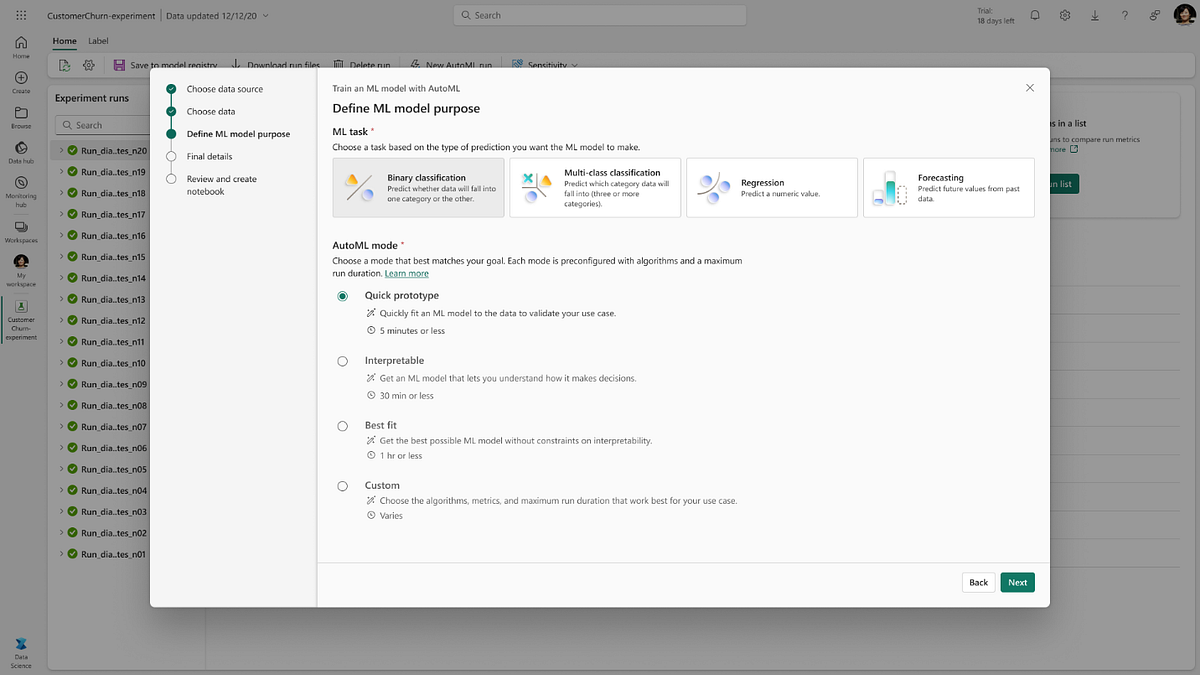Click the notifications bell icon

pyautogui.click(x=1034, y=15)
